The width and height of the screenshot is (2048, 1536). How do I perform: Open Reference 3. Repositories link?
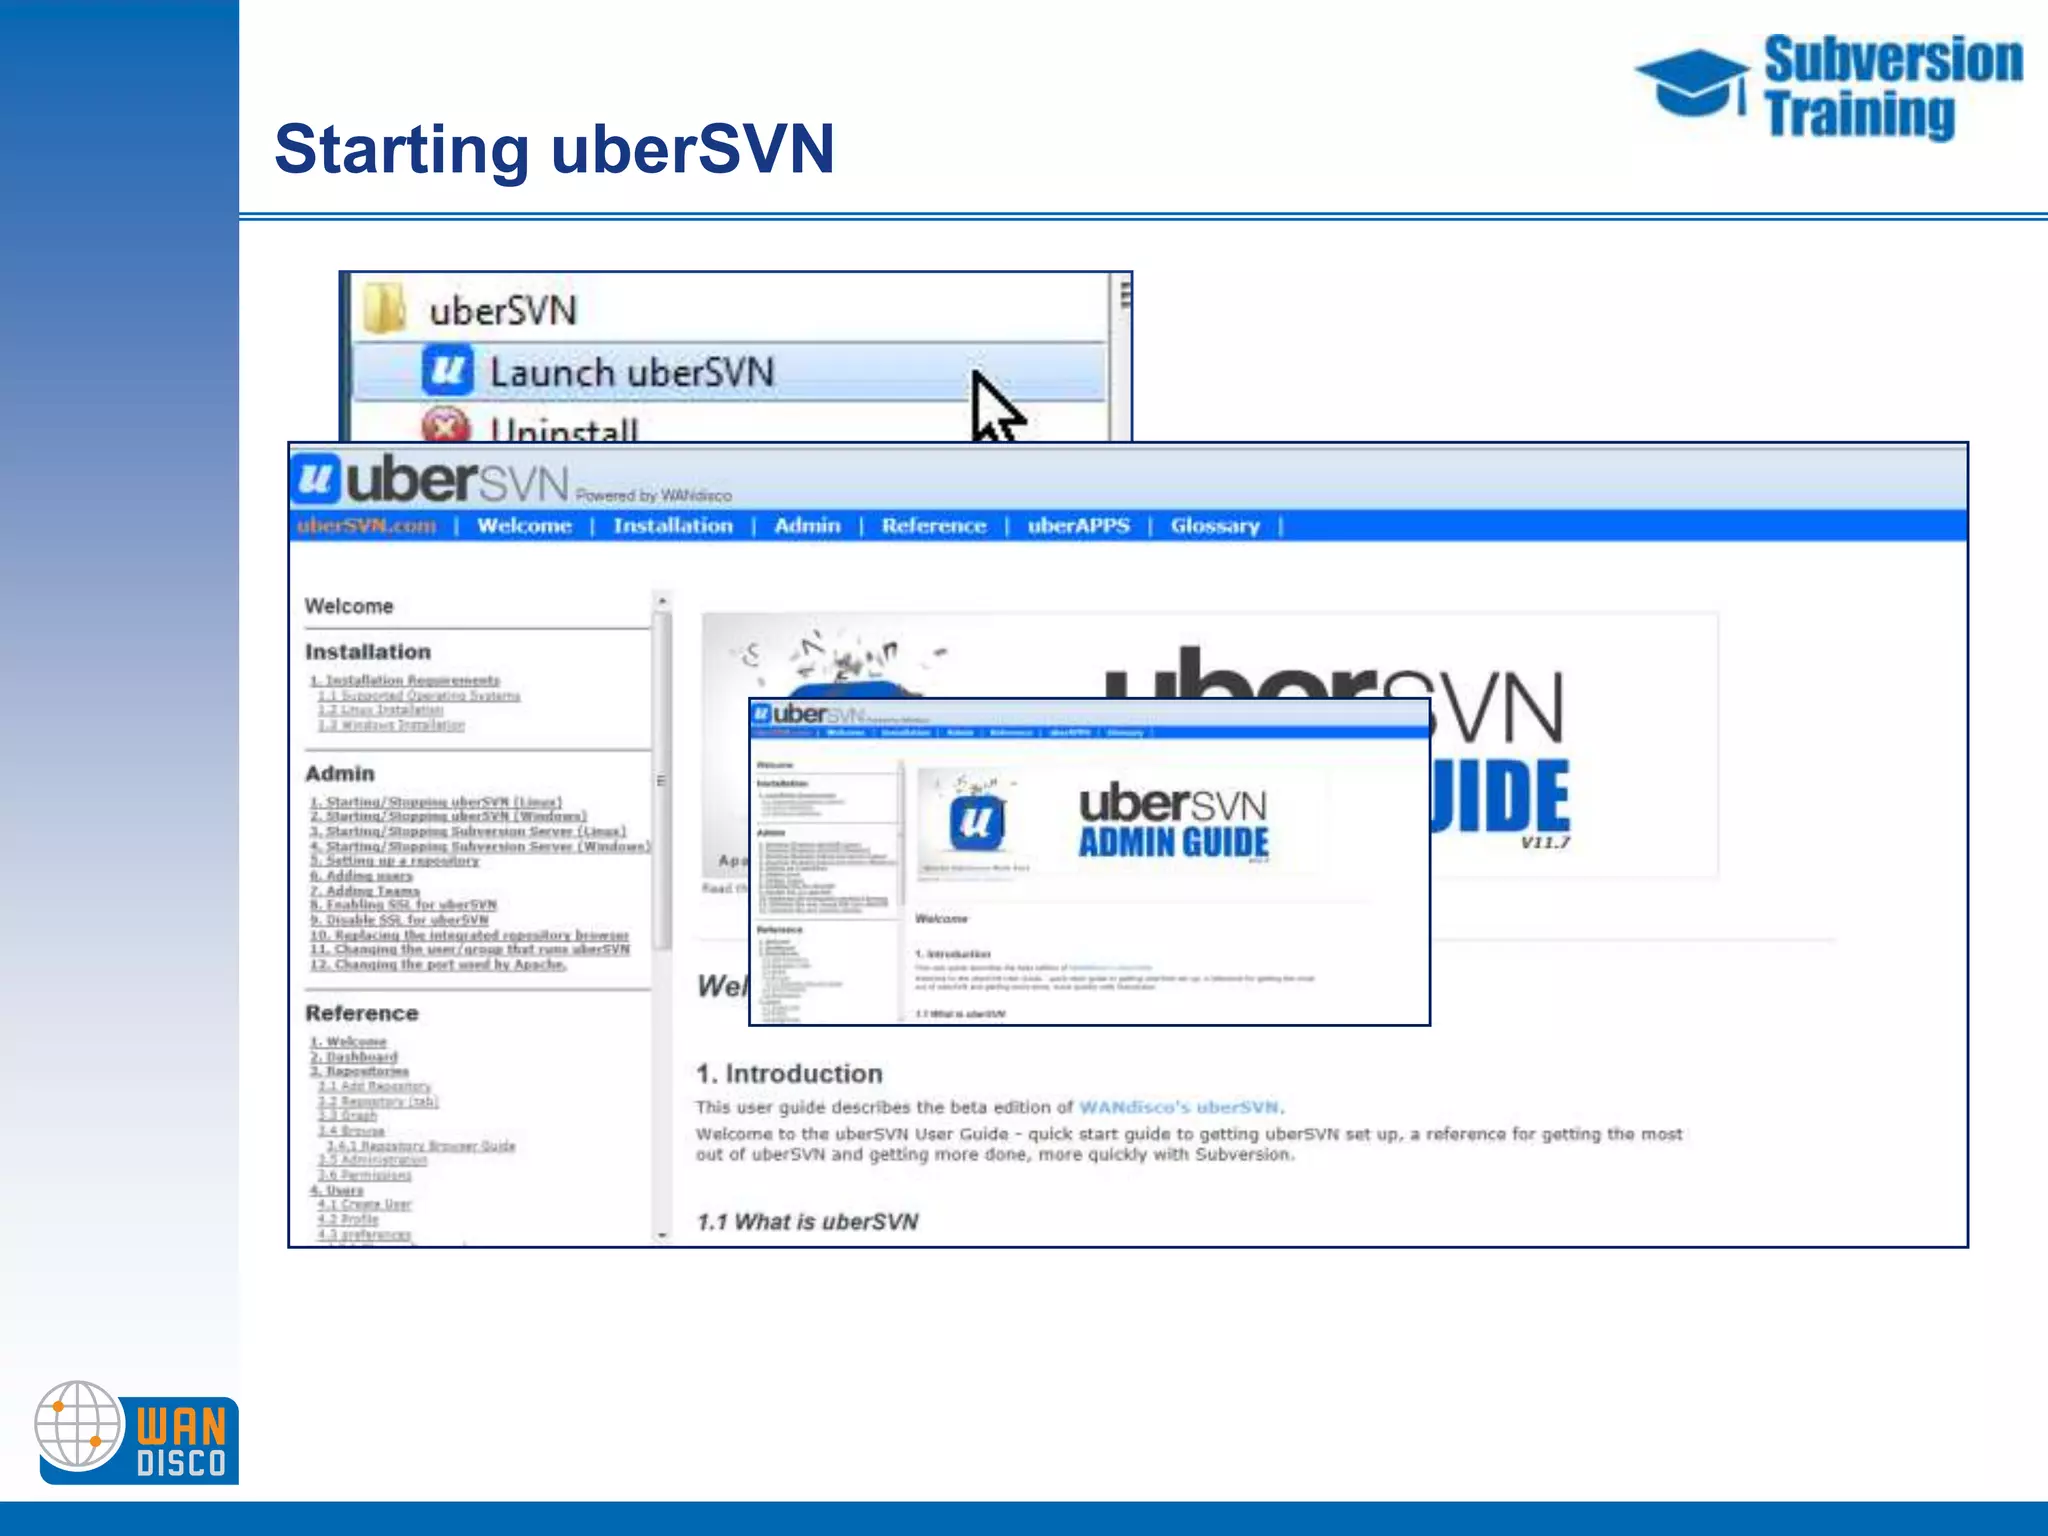tap(359, 1071)
